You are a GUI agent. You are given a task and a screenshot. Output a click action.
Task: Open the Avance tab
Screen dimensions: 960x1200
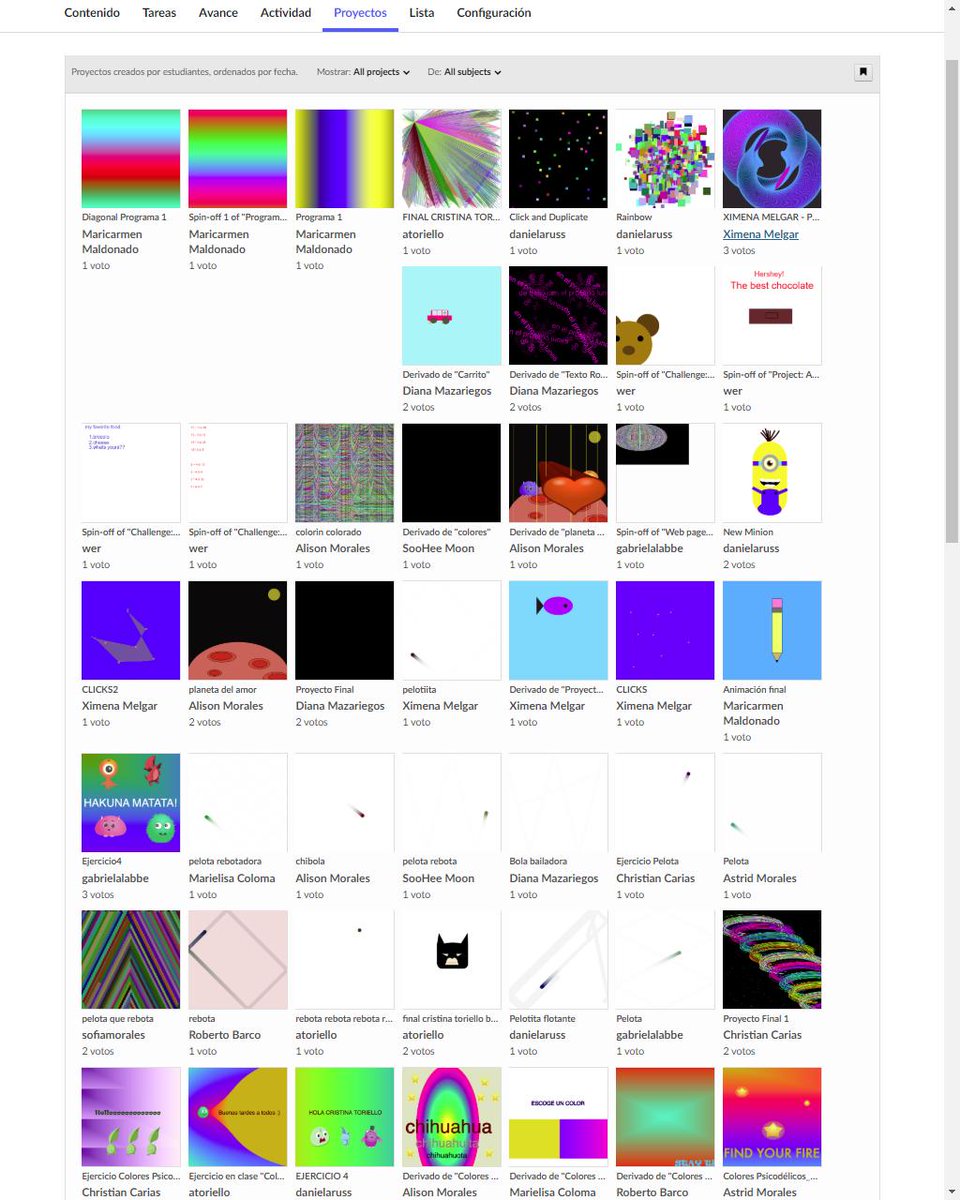[x=218, y=13]
